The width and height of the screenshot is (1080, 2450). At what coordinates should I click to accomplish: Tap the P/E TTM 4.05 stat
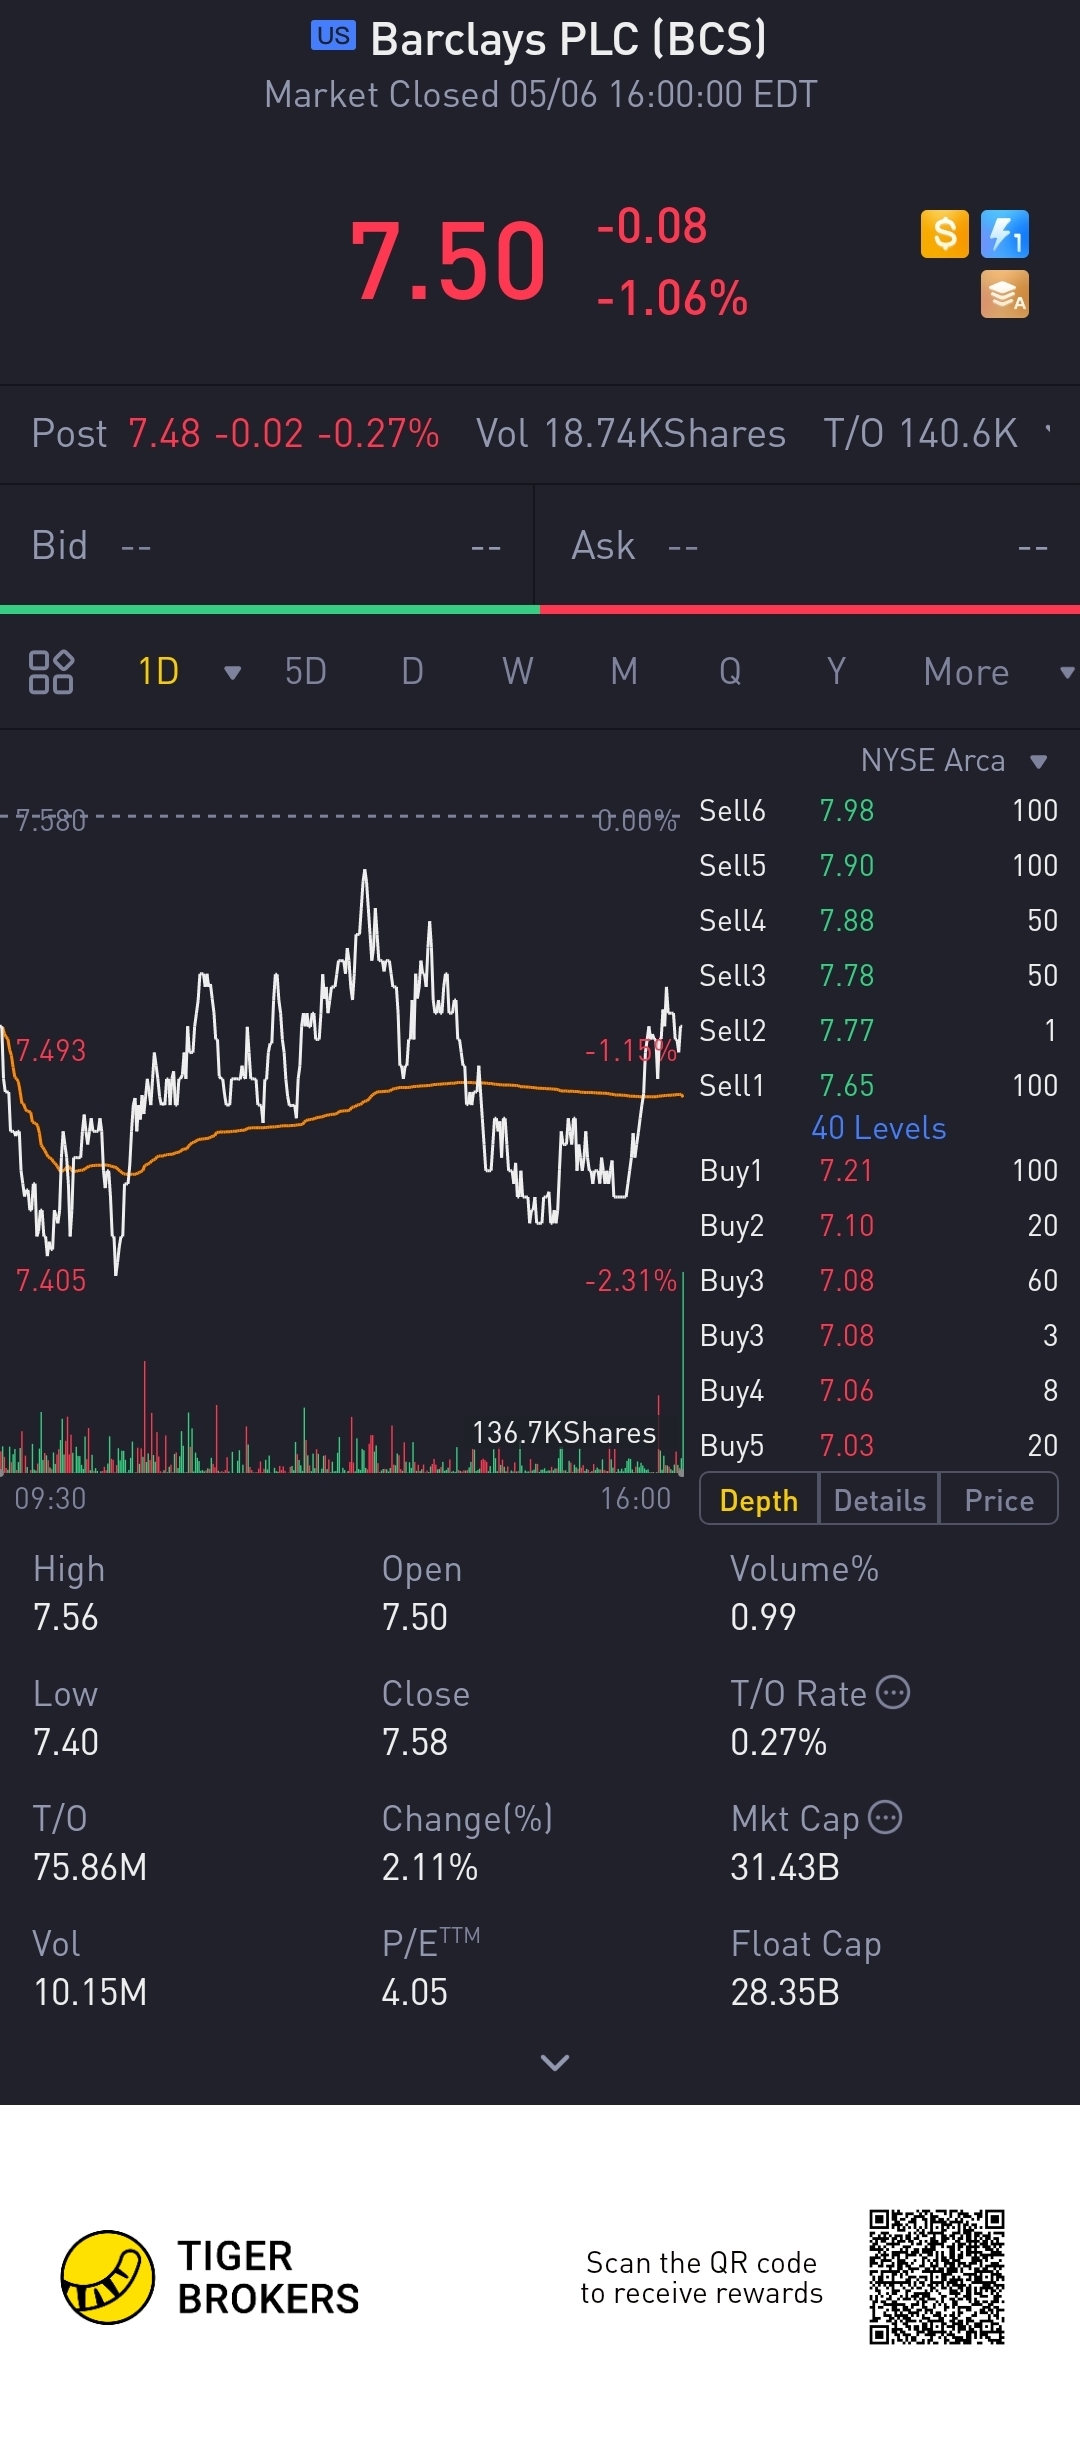point(431,1968)
